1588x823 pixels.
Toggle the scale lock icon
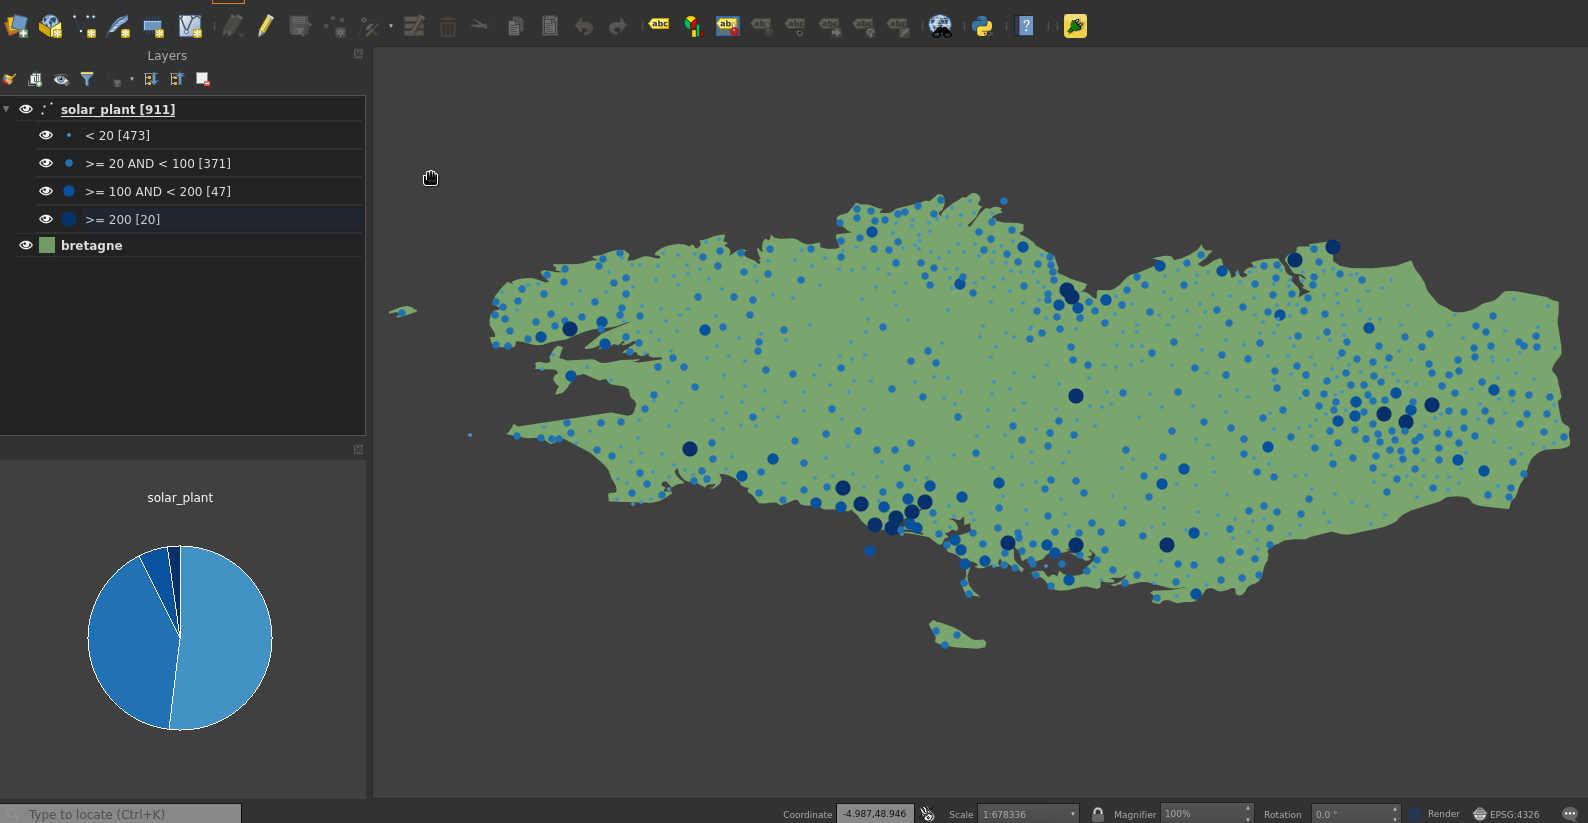click(1098, 814)
